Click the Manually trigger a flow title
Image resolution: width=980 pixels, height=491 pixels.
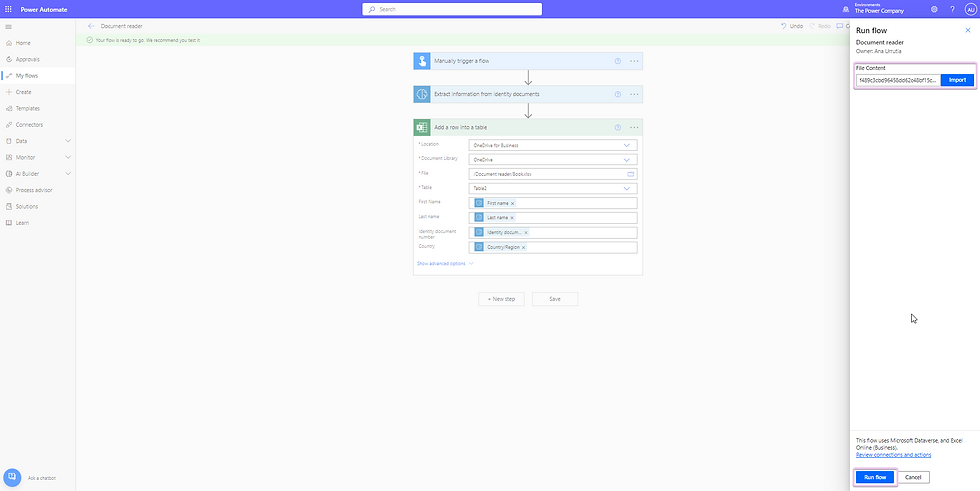(x=461, y=61)
